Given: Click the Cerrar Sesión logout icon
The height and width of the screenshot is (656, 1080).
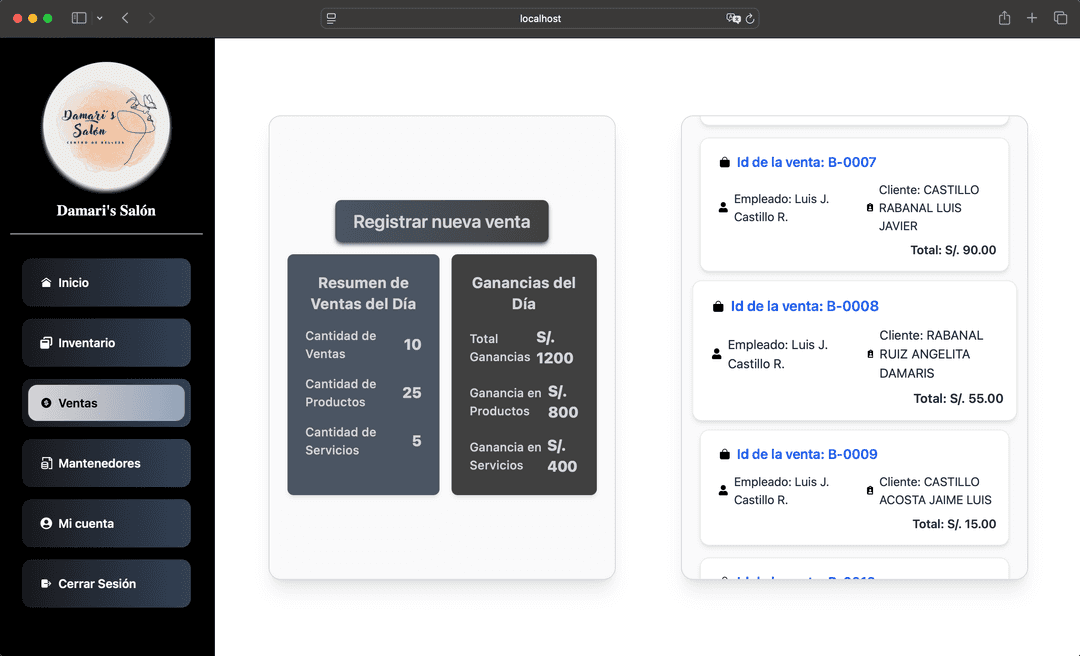Looking at the screenshot, I should [46, 584].
